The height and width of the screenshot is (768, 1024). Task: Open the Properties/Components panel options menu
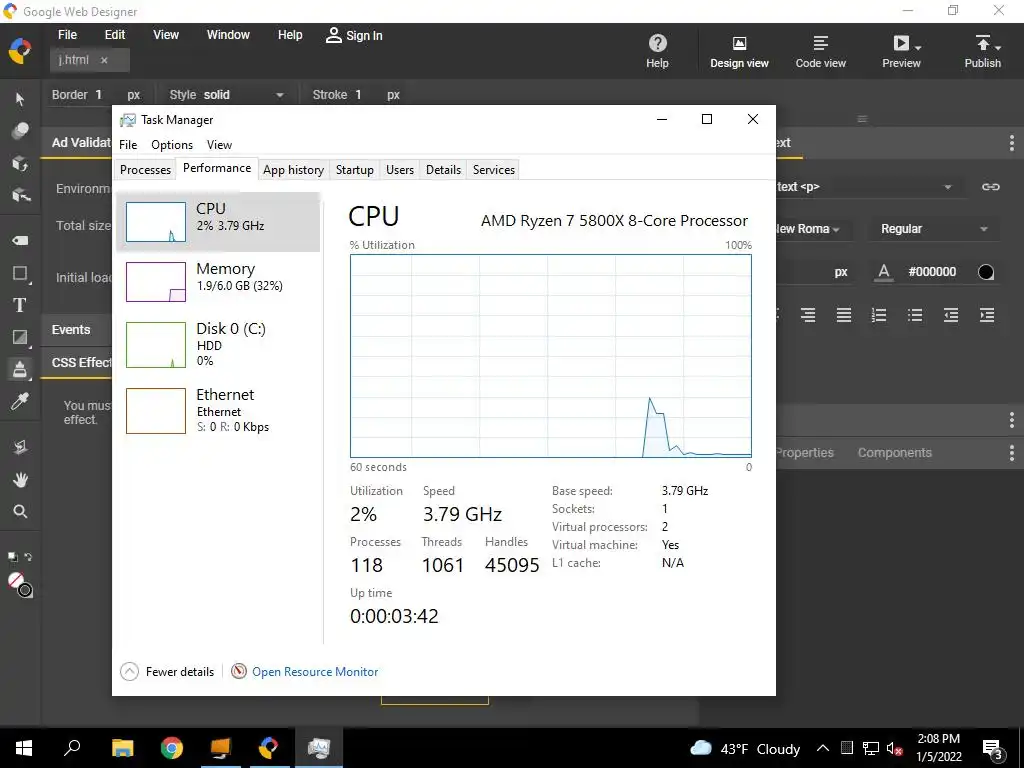(x=1011, y=453)
